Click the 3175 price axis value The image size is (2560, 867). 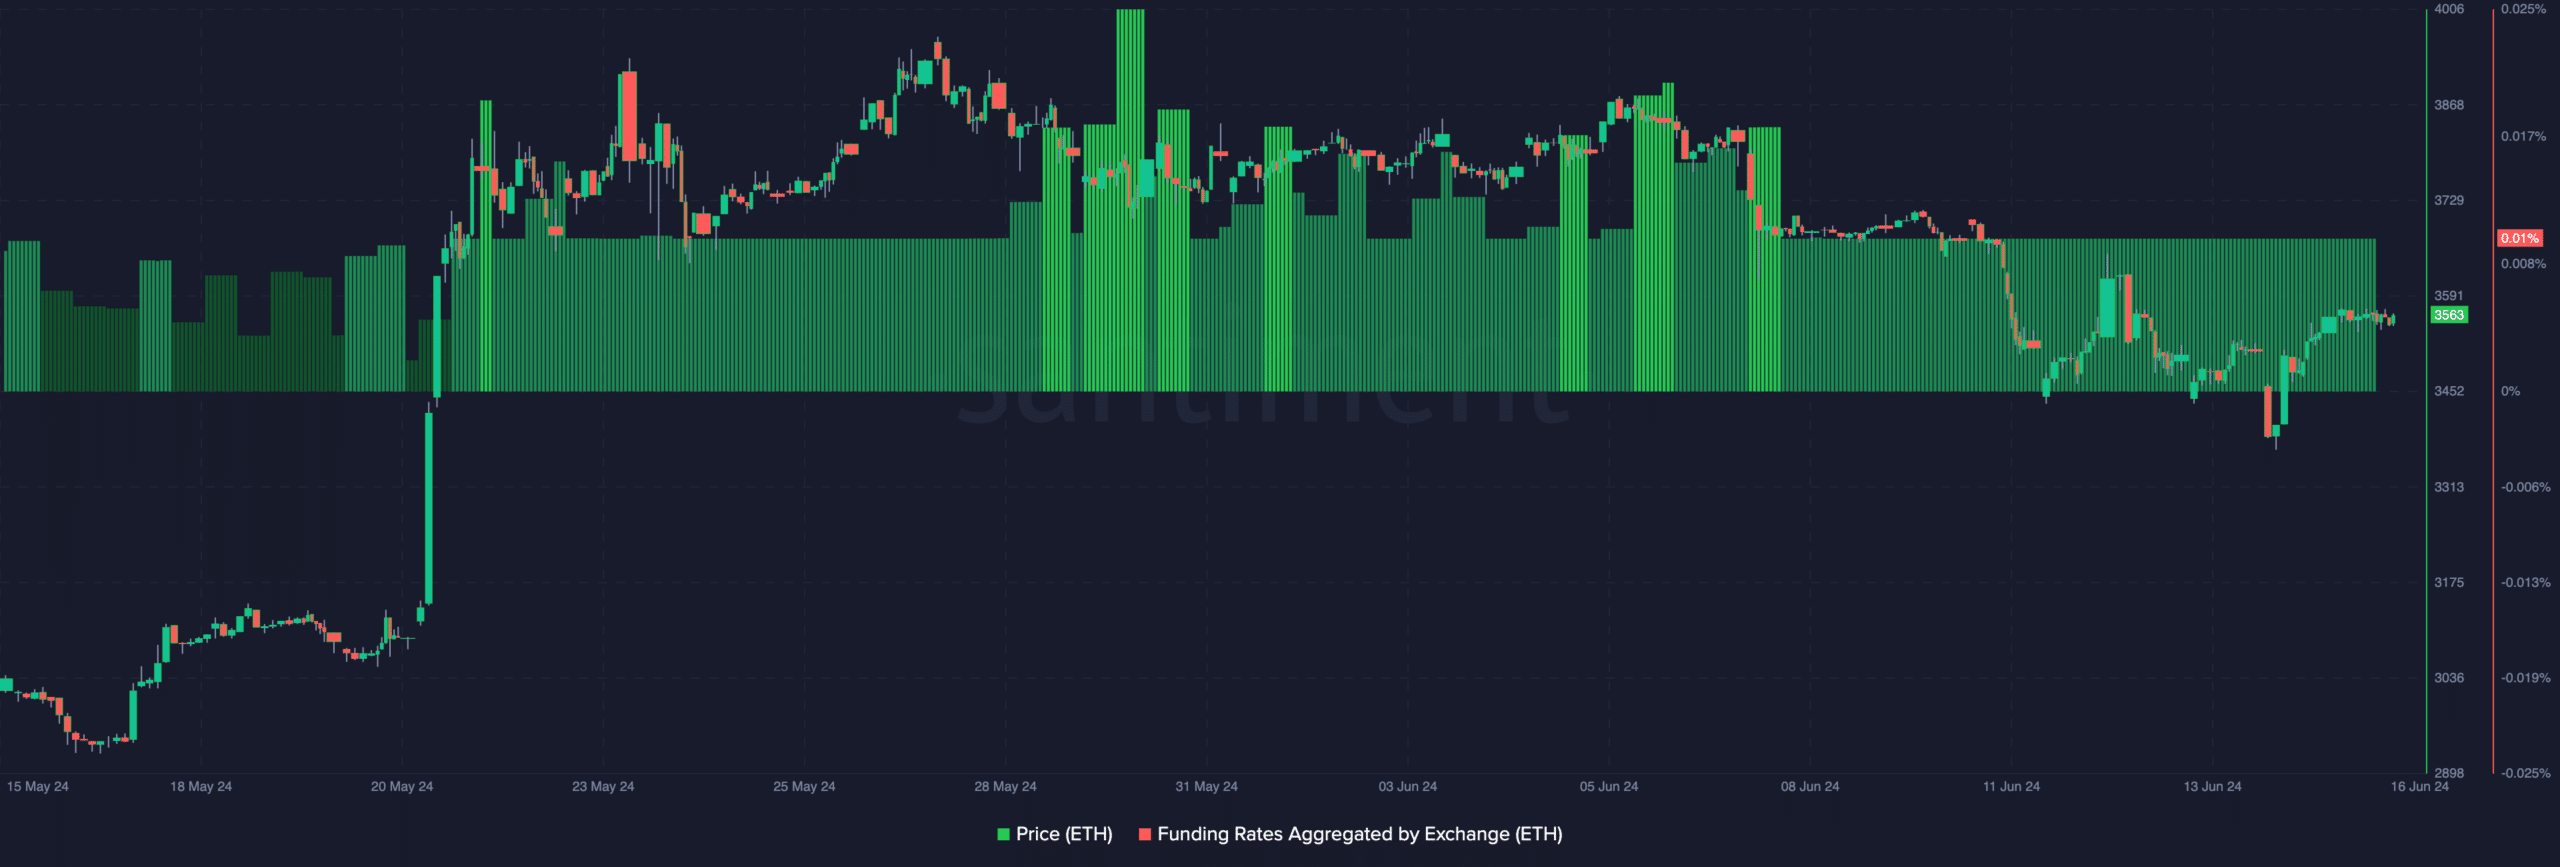point(2449,582)
